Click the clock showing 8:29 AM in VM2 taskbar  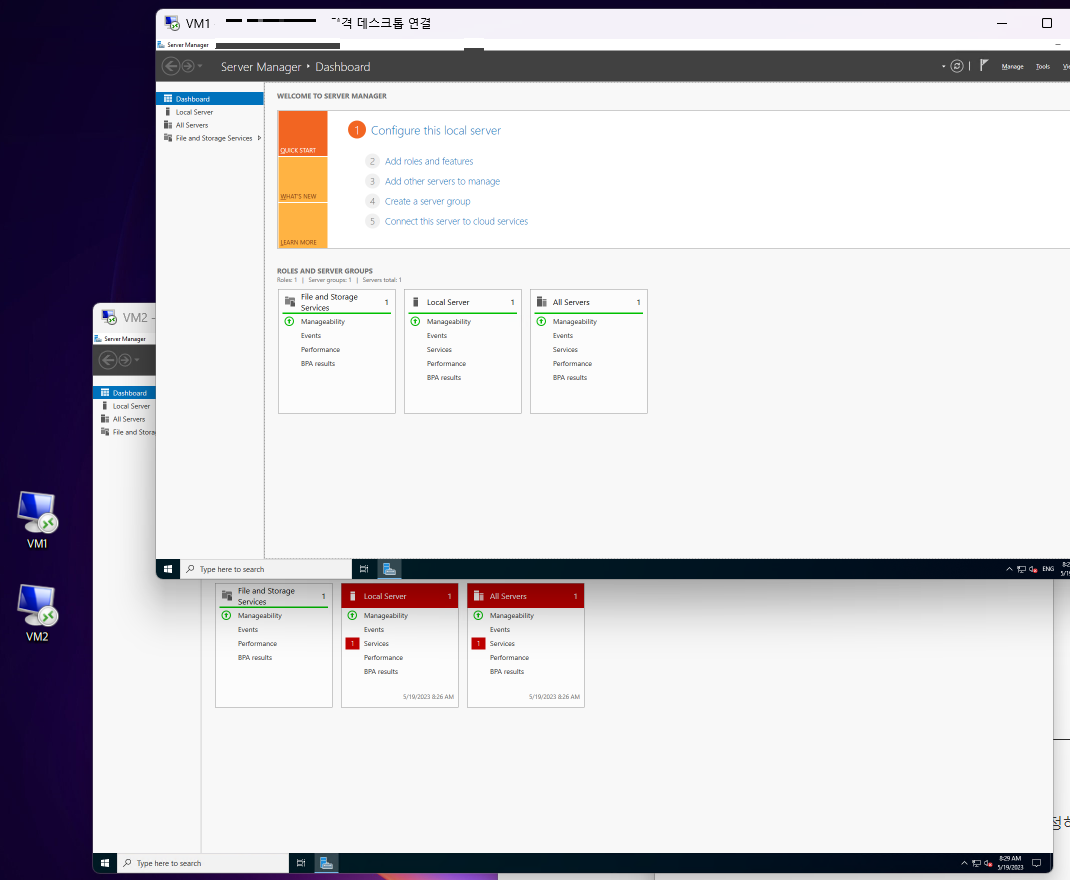1010,863
